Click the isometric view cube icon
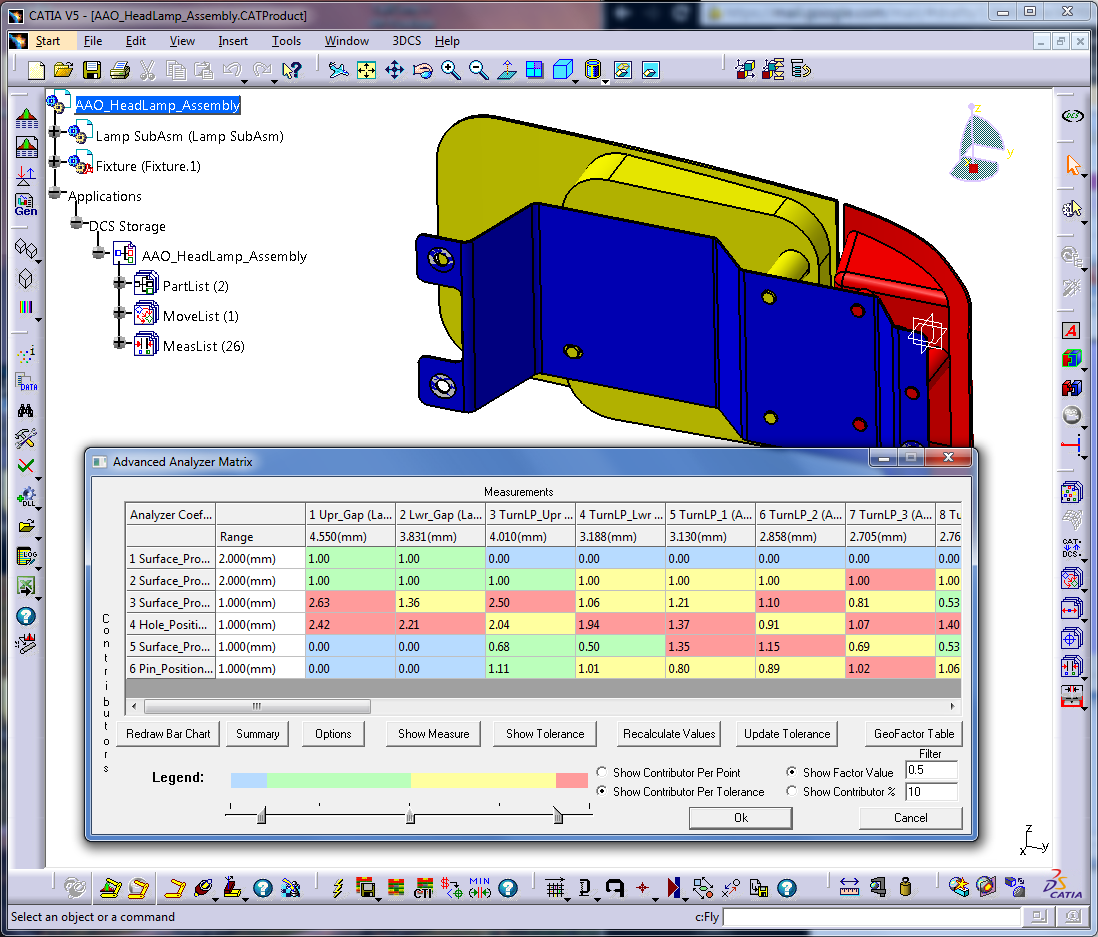This screenshot has width=1098, height=937. pyautogui.click(x=565, y=70)
